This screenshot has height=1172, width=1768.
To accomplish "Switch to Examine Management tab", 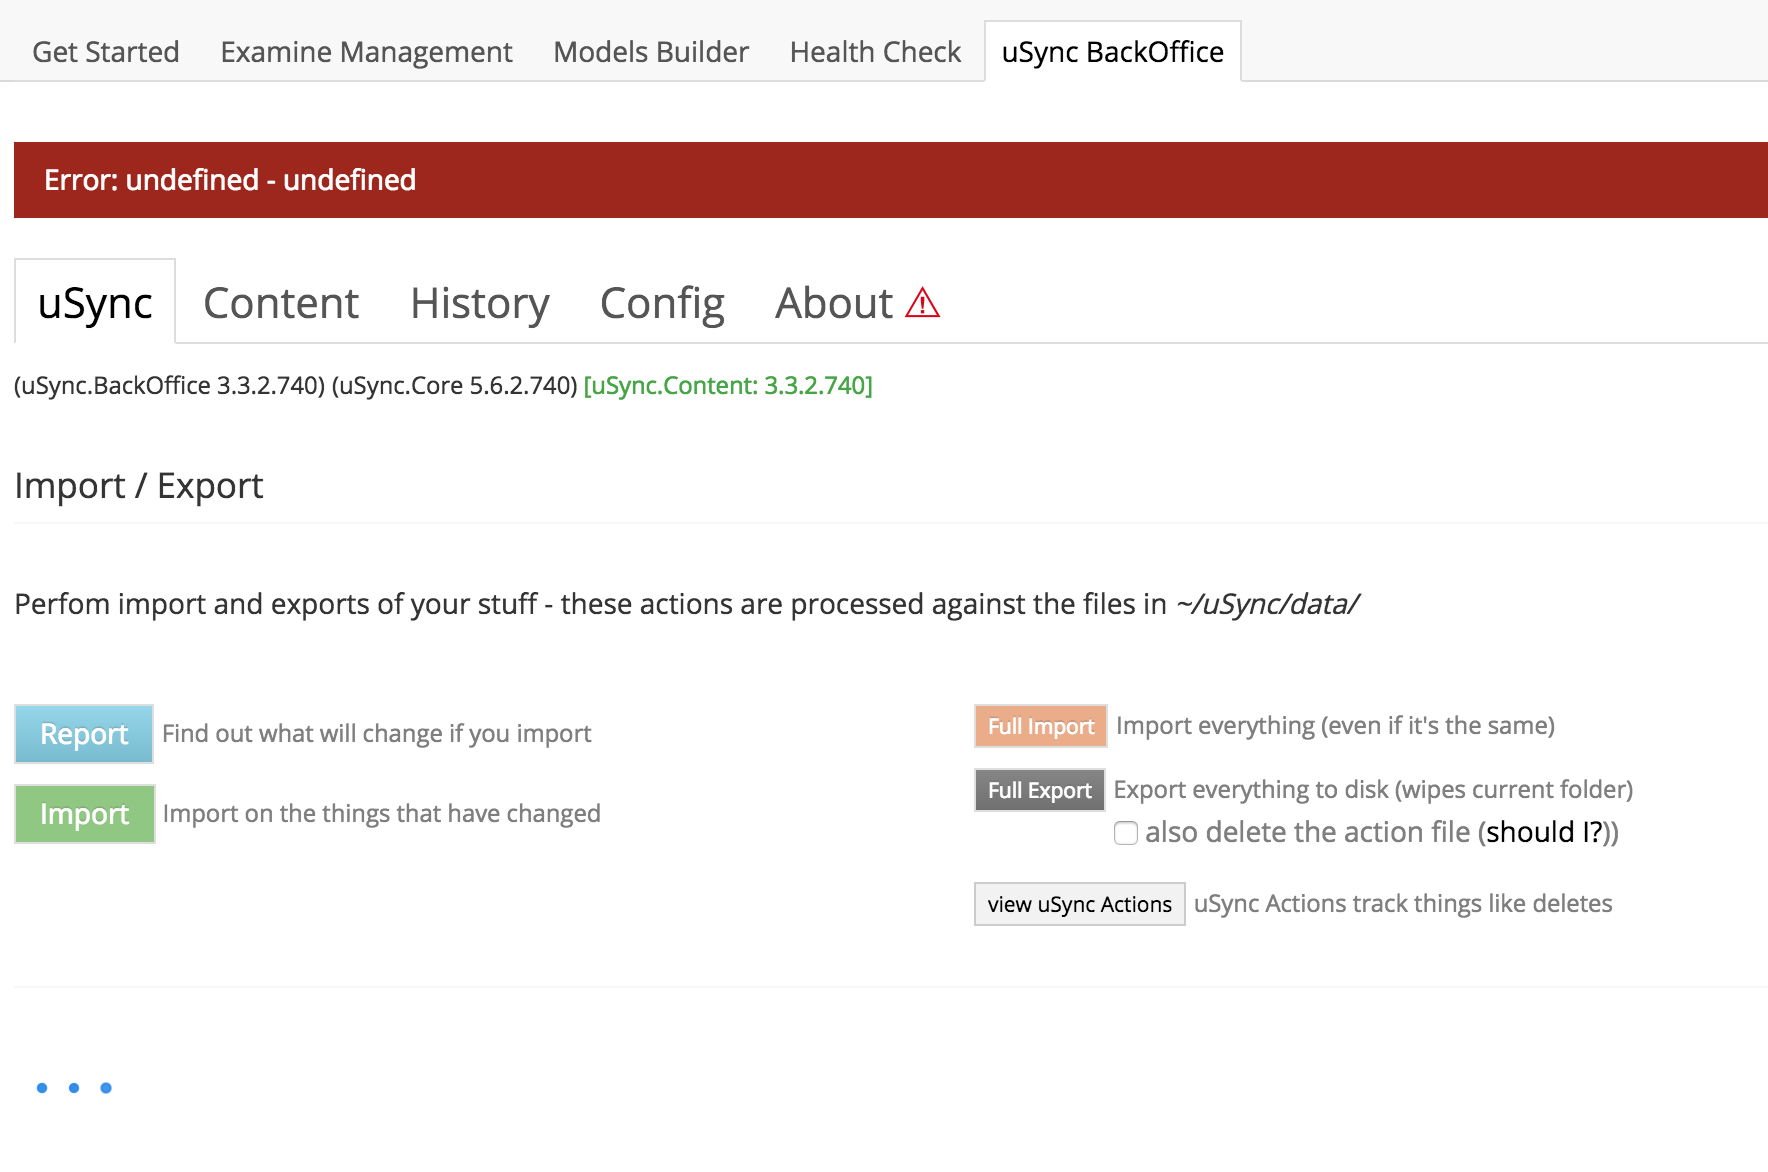I will pos(366,52).
